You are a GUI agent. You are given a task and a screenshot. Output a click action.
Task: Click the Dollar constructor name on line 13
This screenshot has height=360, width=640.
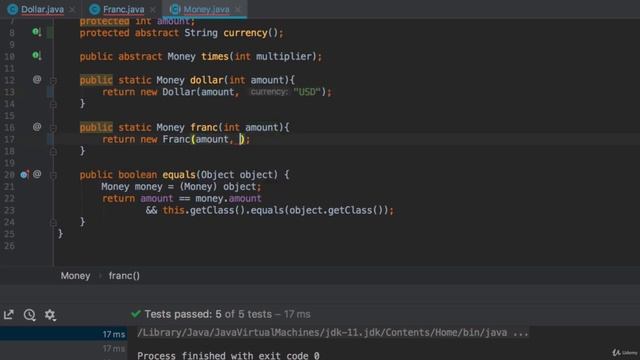[x=179, y=92]
